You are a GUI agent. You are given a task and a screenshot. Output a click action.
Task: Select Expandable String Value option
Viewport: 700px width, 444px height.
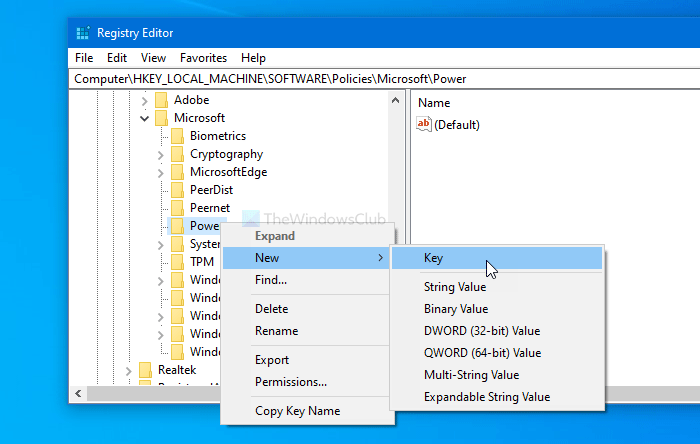[x=497, y=397]
